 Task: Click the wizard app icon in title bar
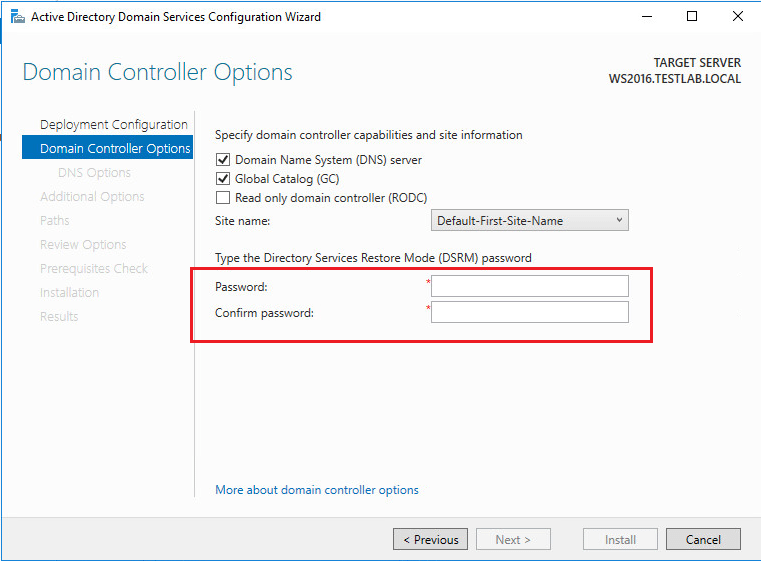[16, 17]
